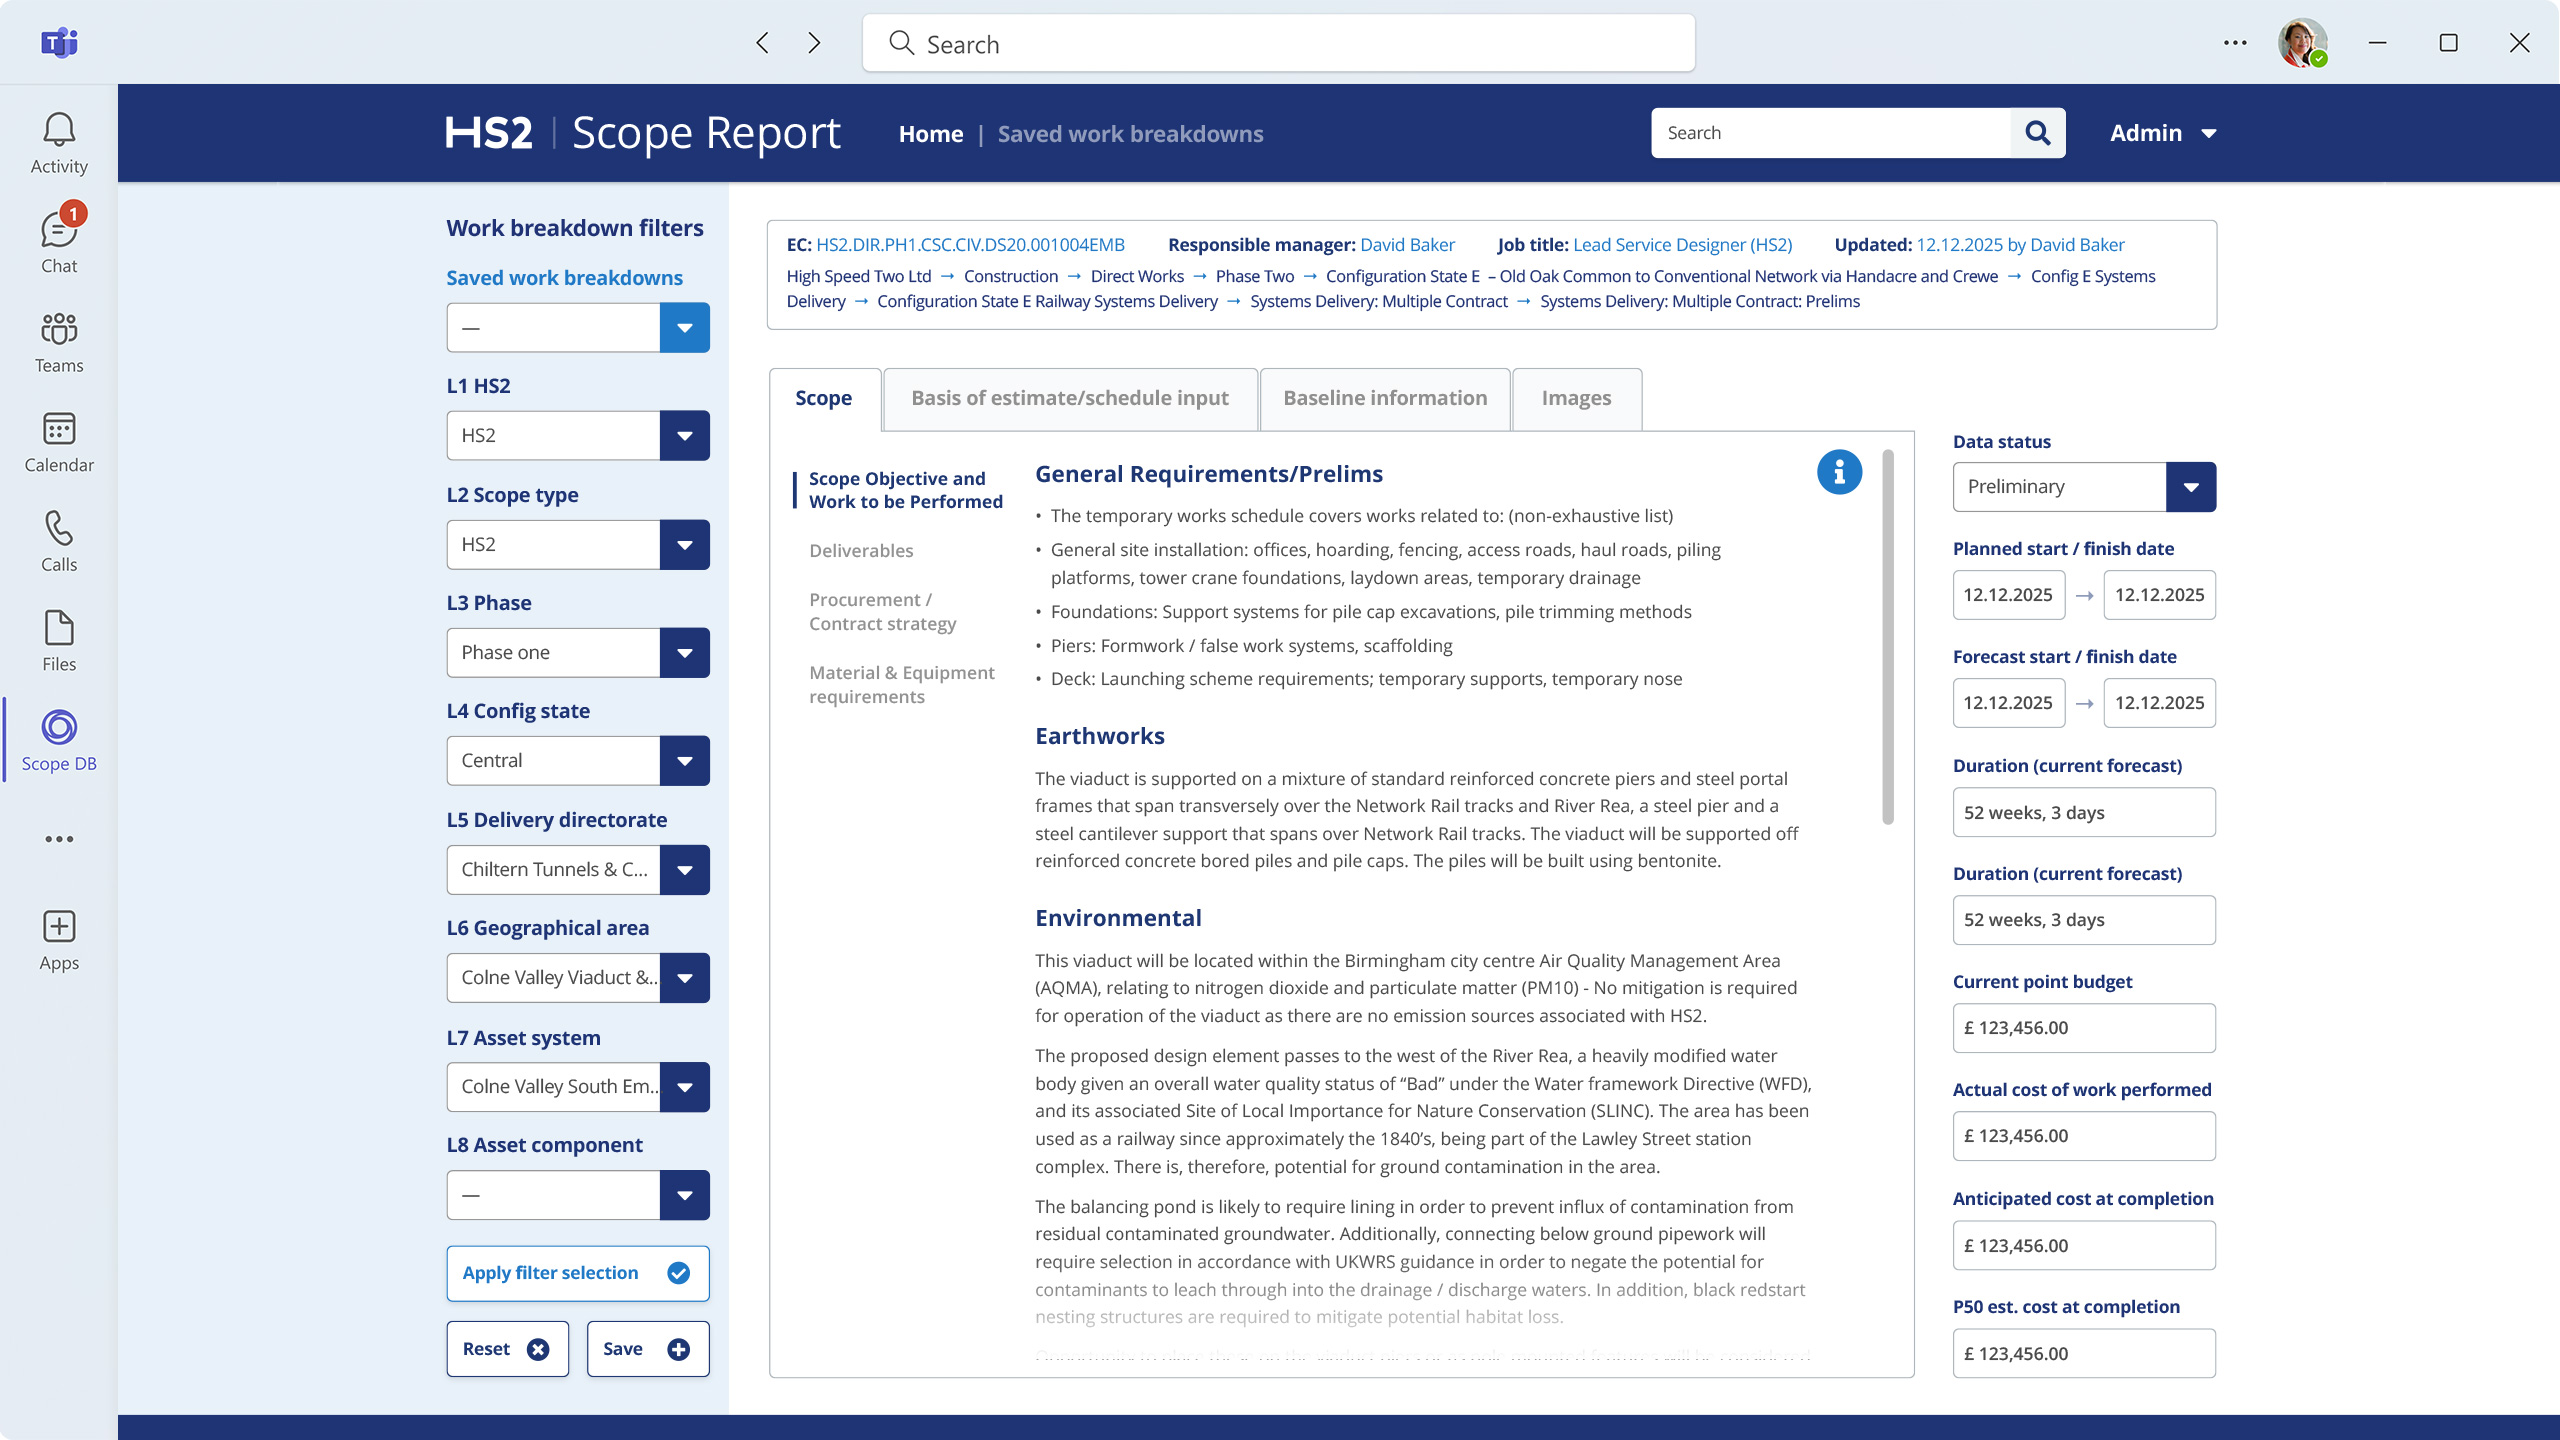Select Procurement / Contract strategy section
This screenshot has height=1440, width=2560.
click(x=883, y=612)
